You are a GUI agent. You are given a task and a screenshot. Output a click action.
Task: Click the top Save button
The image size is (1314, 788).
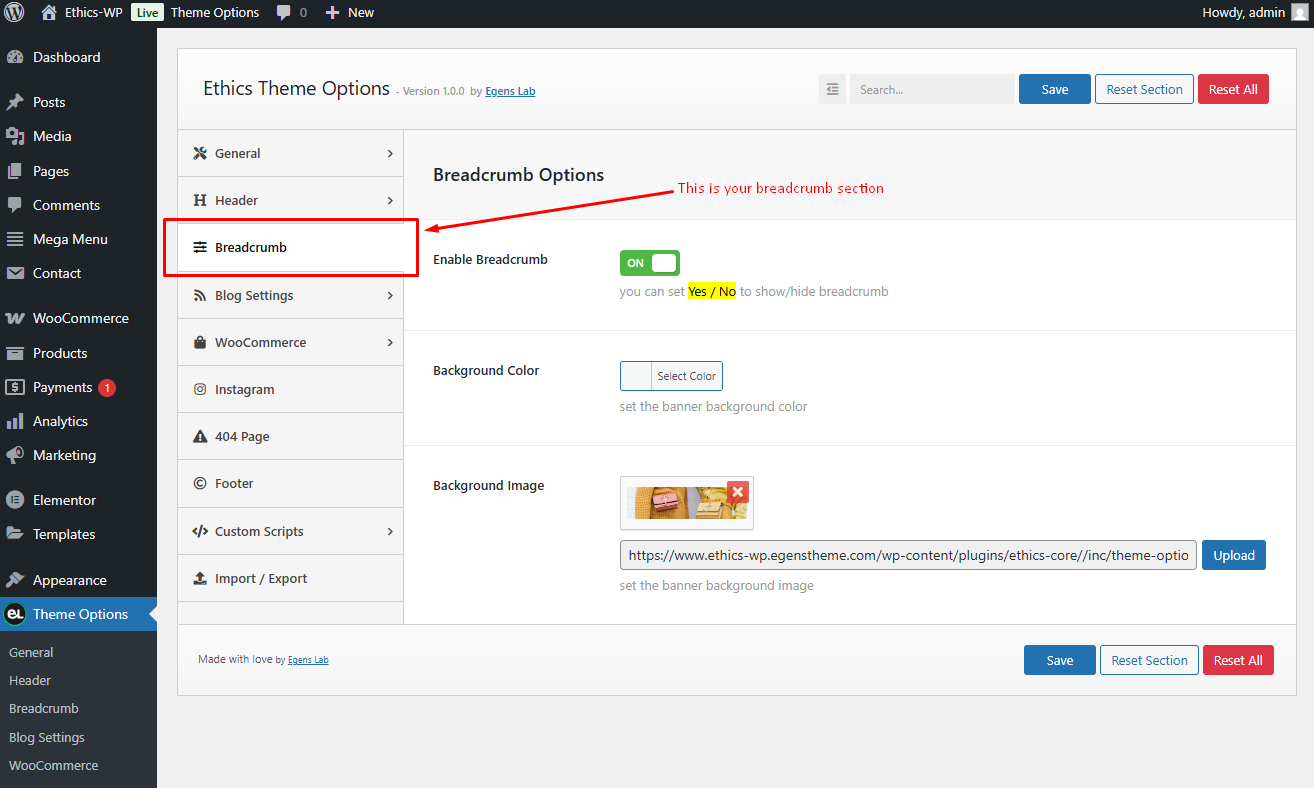pos(1055,89)
